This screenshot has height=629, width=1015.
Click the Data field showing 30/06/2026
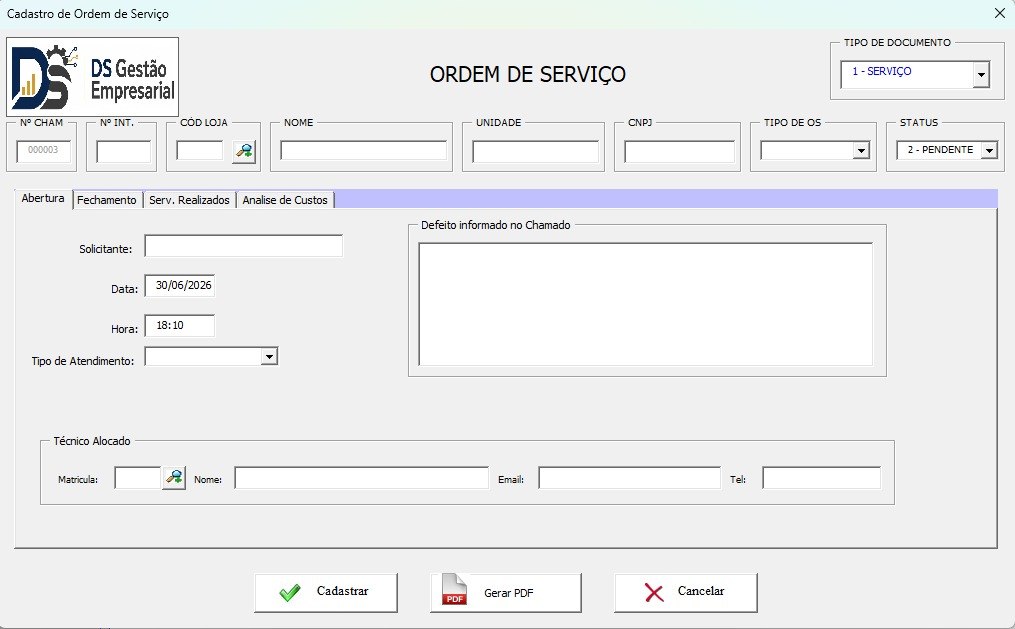(179, 285)
